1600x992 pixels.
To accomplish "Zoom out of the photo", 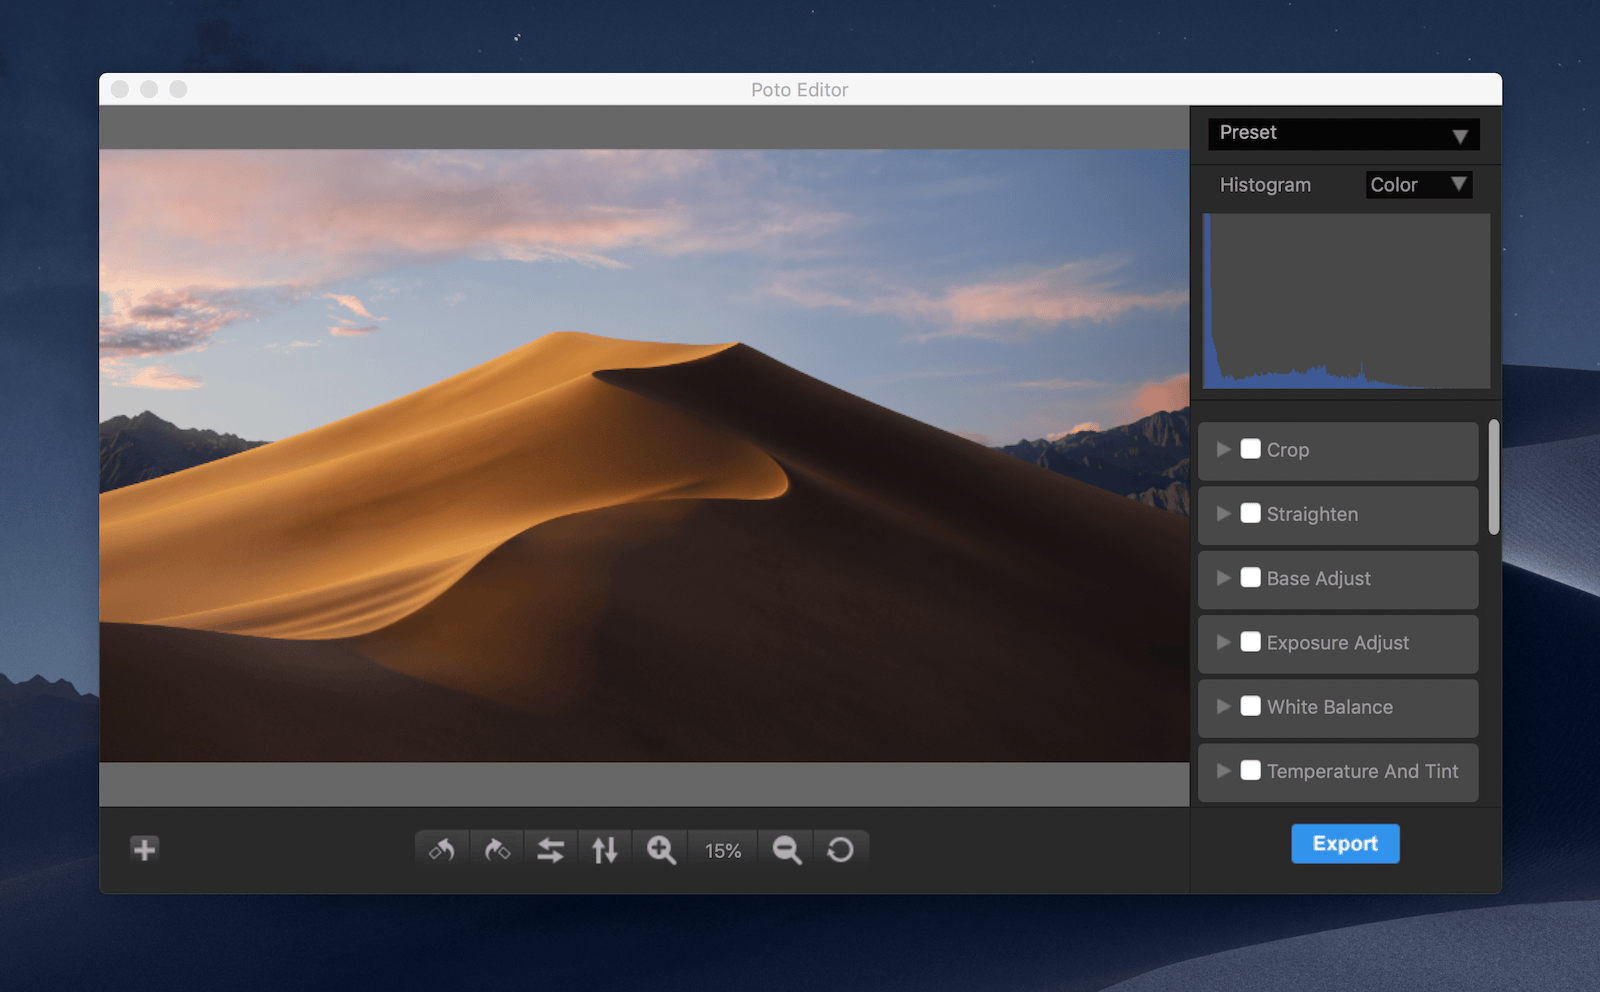I will pyautogui.click(x=787, y=850).
